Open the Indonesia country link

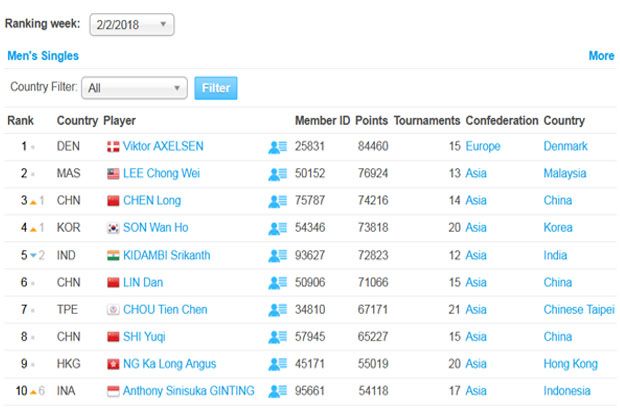coord(567,391)
